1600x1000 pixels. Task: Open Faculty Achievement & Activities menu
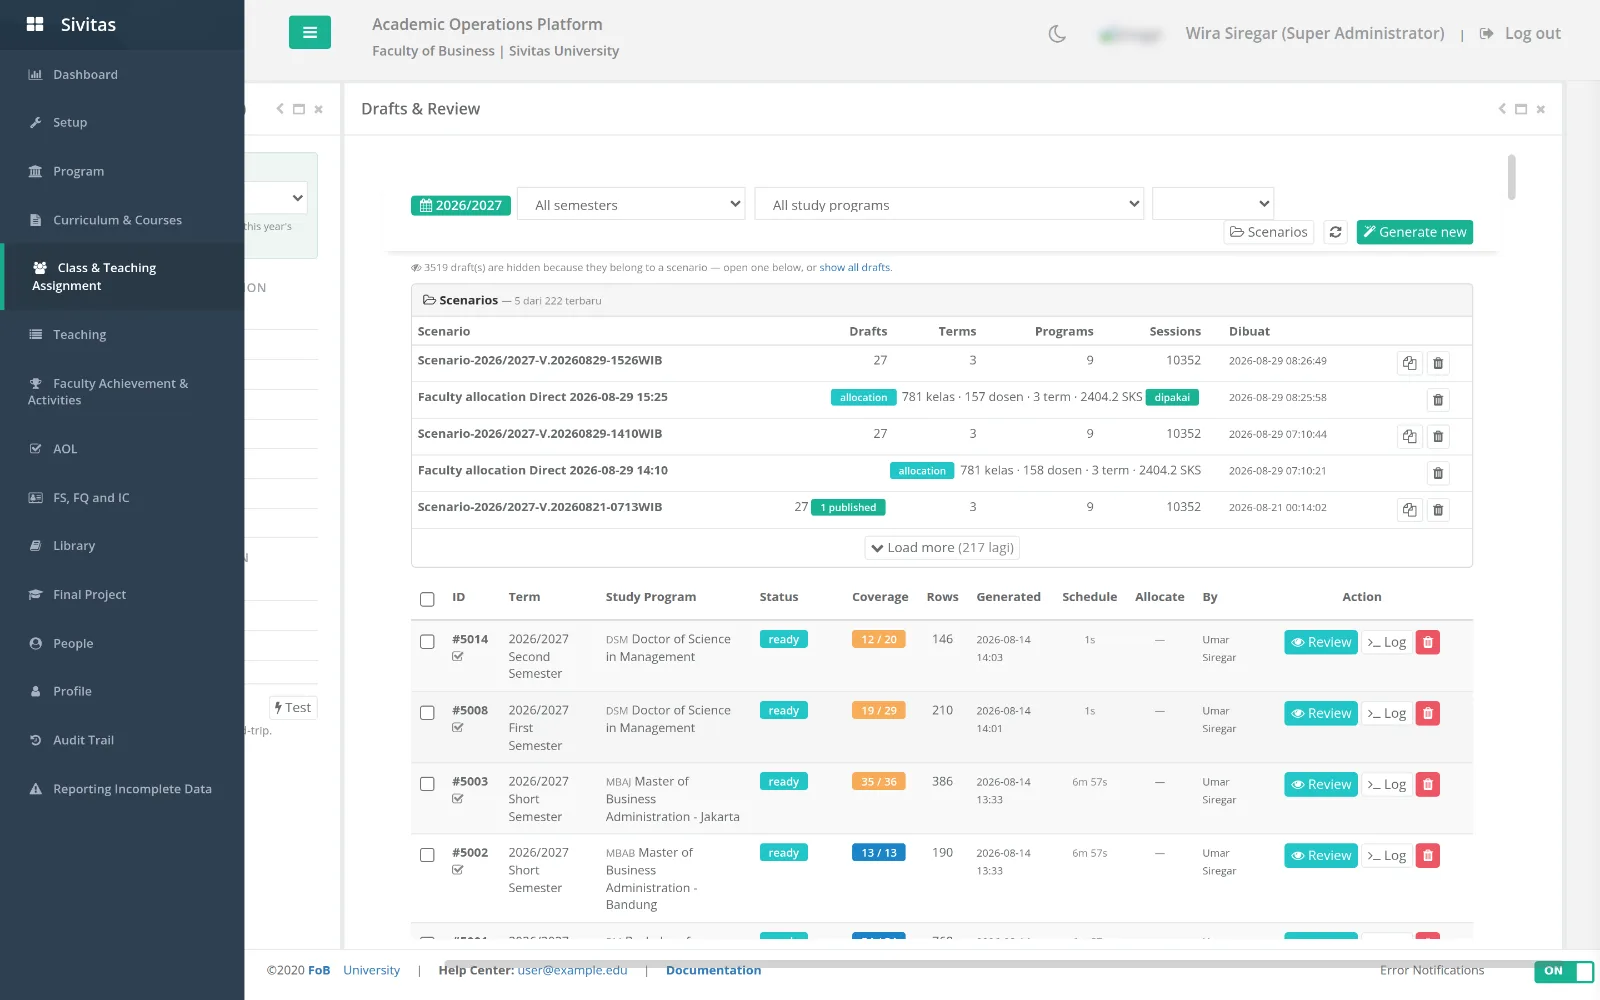pos(122,392)
